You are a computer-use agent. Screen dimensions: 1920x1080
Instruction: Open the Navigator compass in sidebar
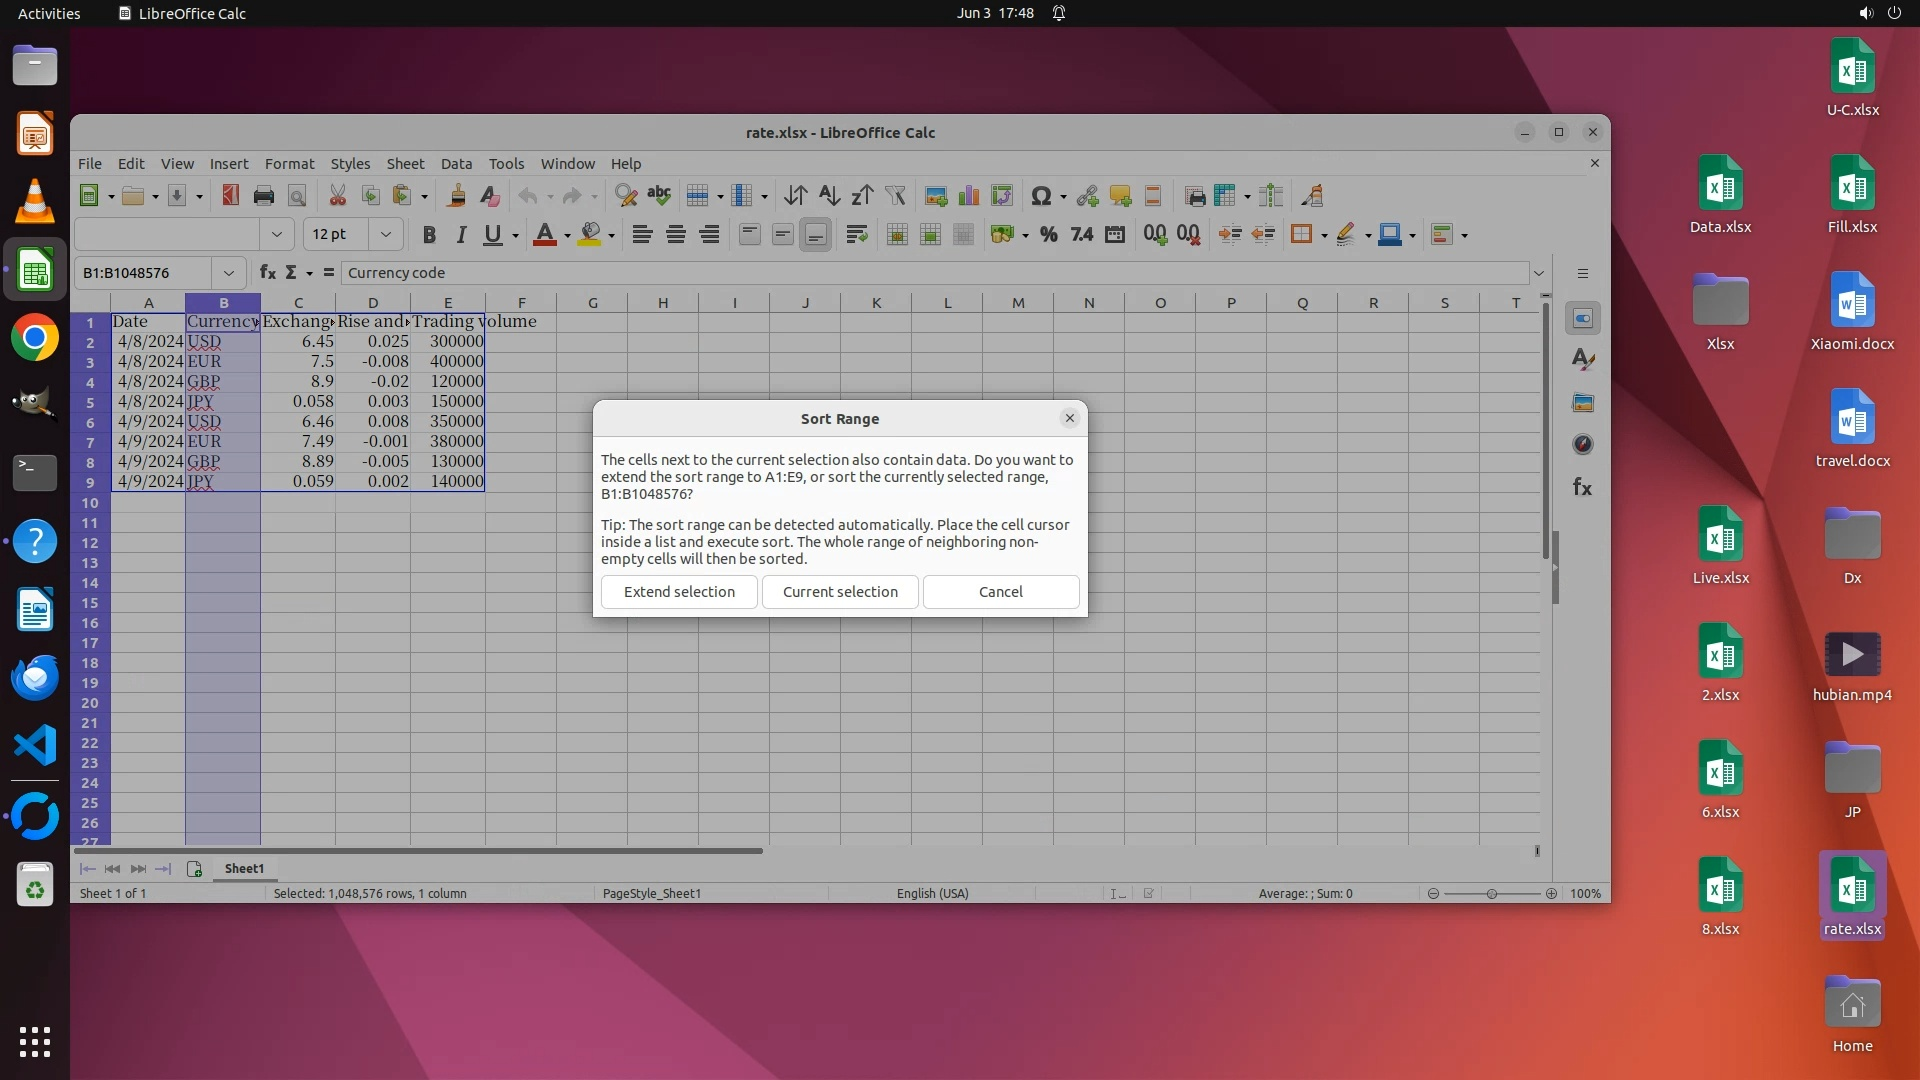click(1582, 444)
